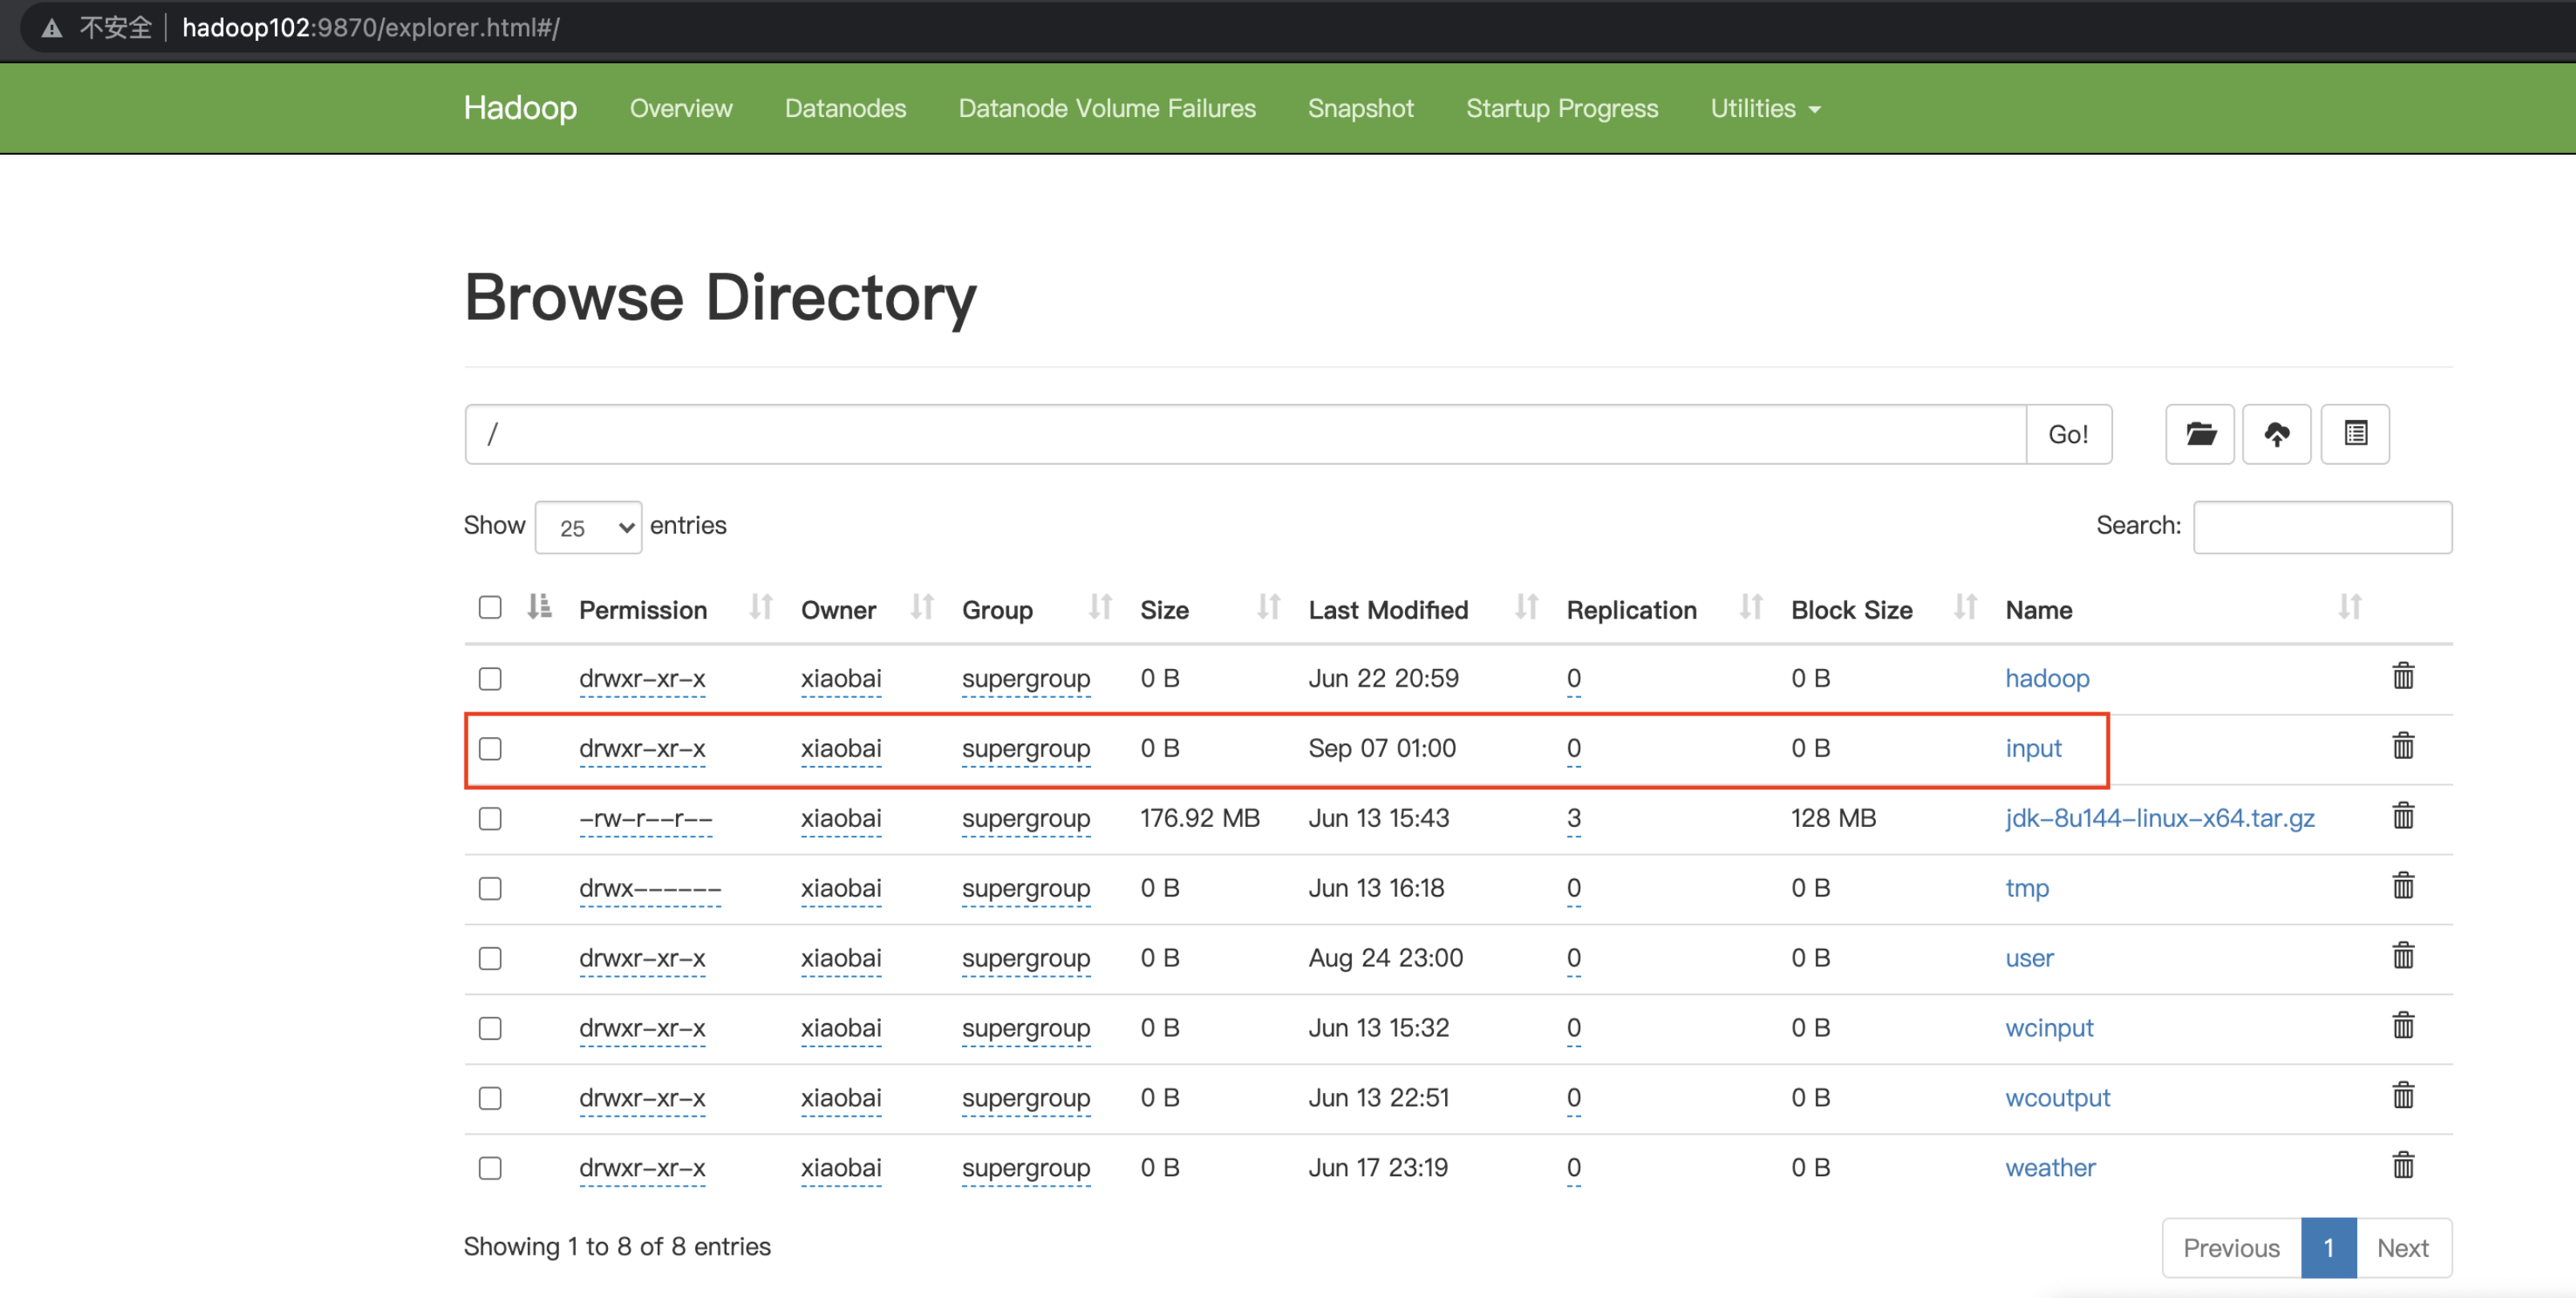Open the Startup Progress page

pos(1562,108)
